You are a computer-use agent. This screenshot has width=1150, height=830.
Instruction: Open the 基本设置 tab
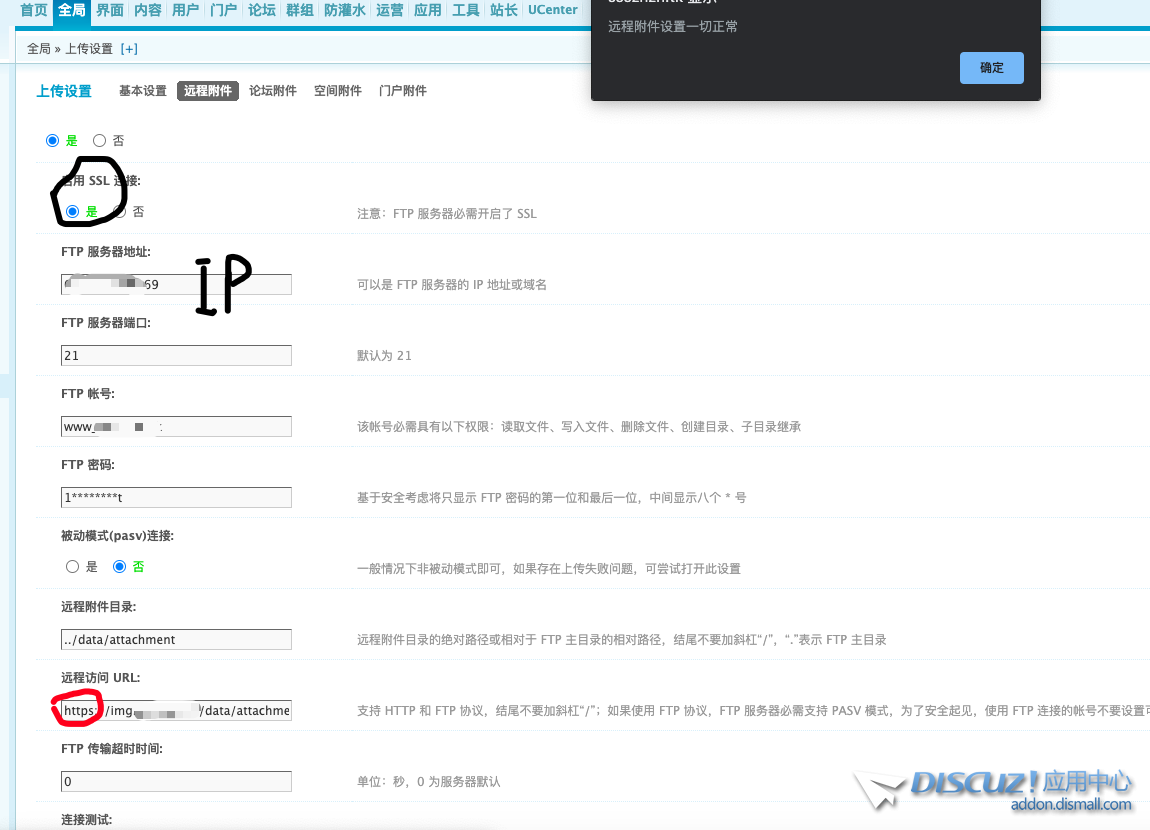tap(143, 91)
